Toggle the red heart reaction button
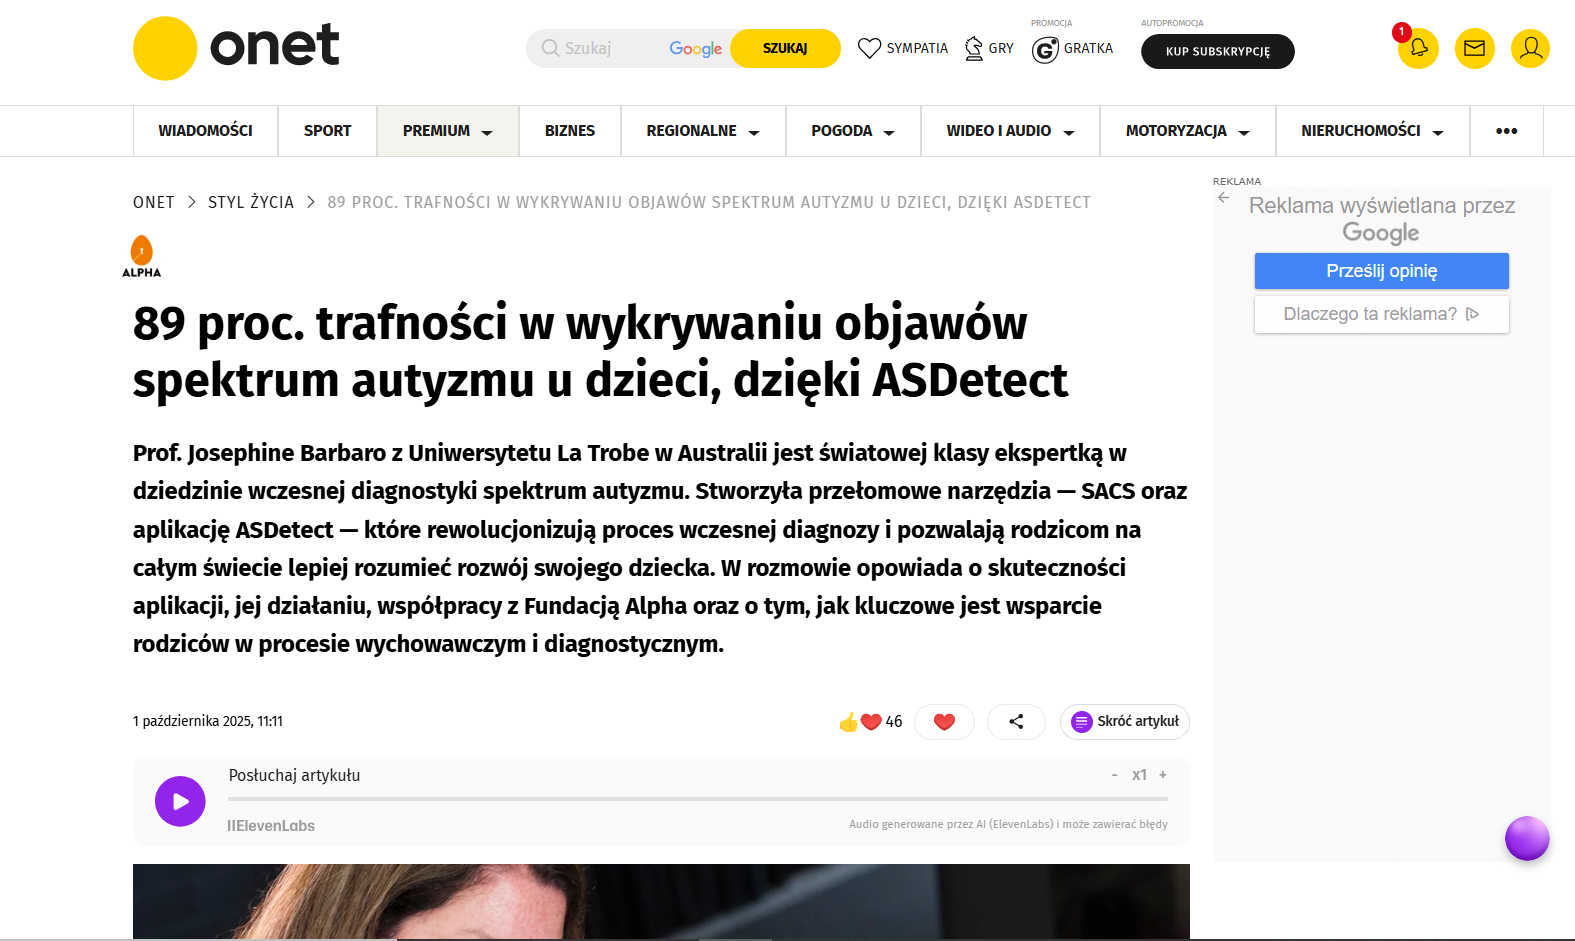Image resolution: width=1575 pixels, height=941 pixels. [x=944, y=721]
